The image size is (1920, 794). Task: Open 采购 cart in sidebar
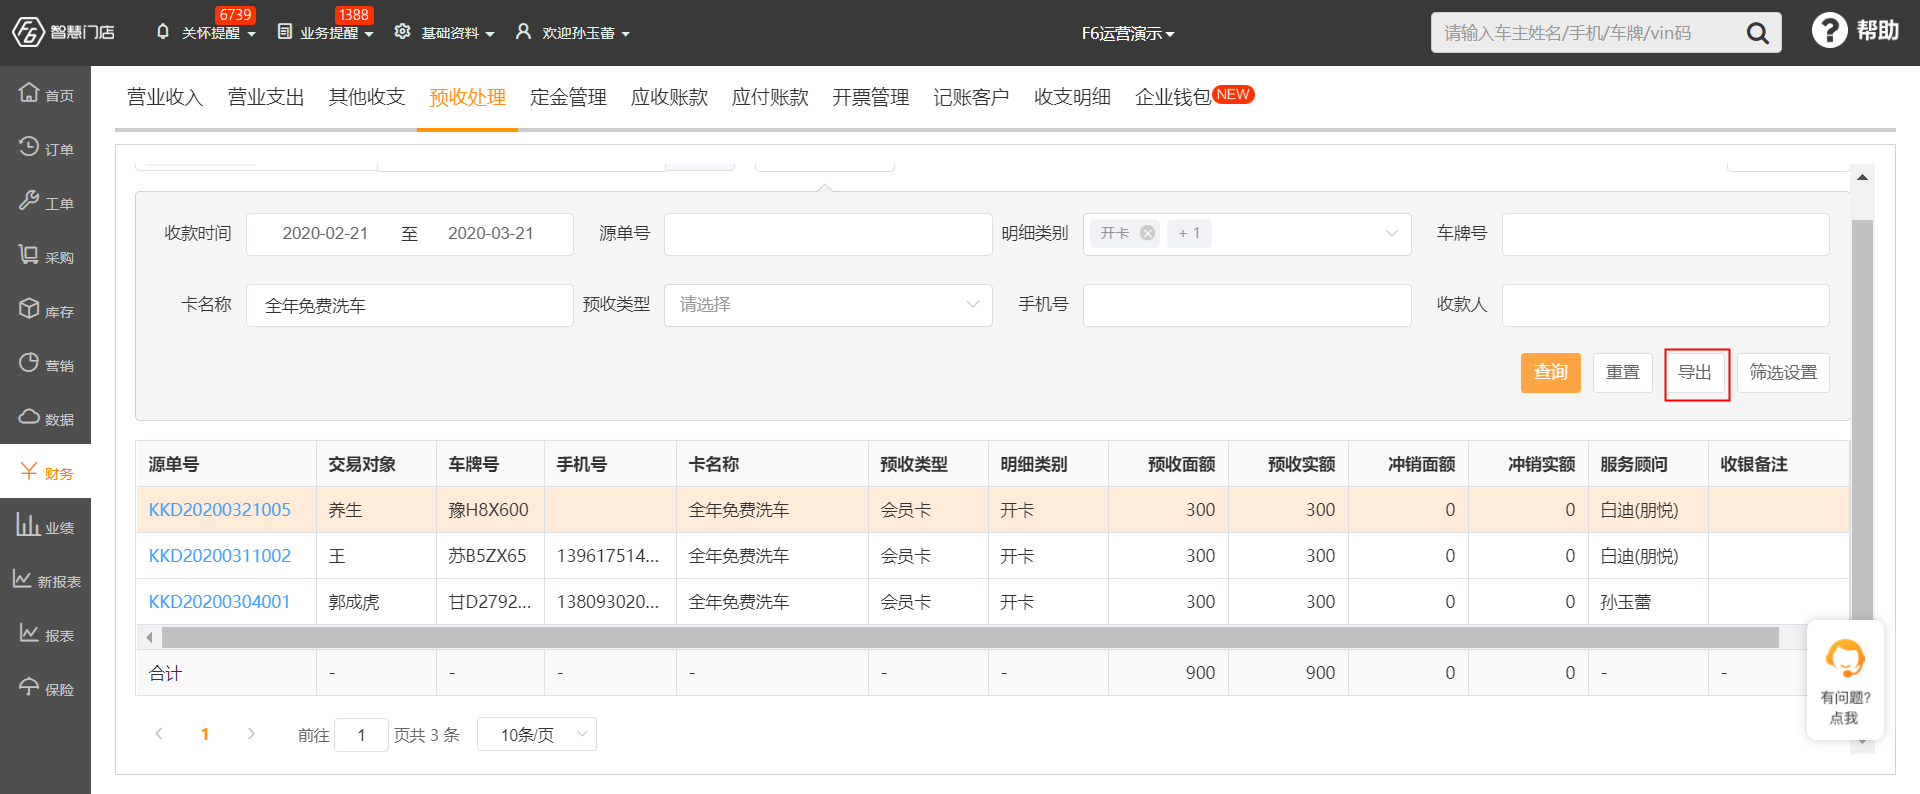point(45,255)
